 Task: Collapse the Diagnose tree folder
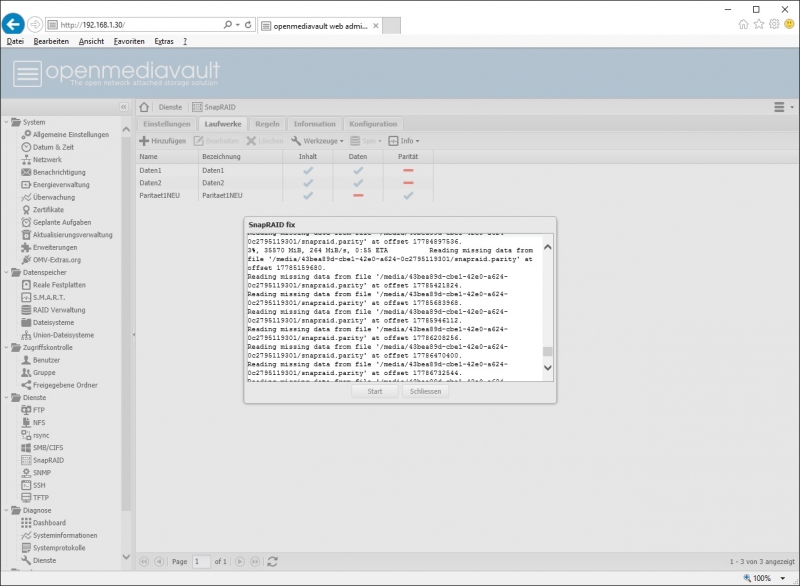pos(6,510)
